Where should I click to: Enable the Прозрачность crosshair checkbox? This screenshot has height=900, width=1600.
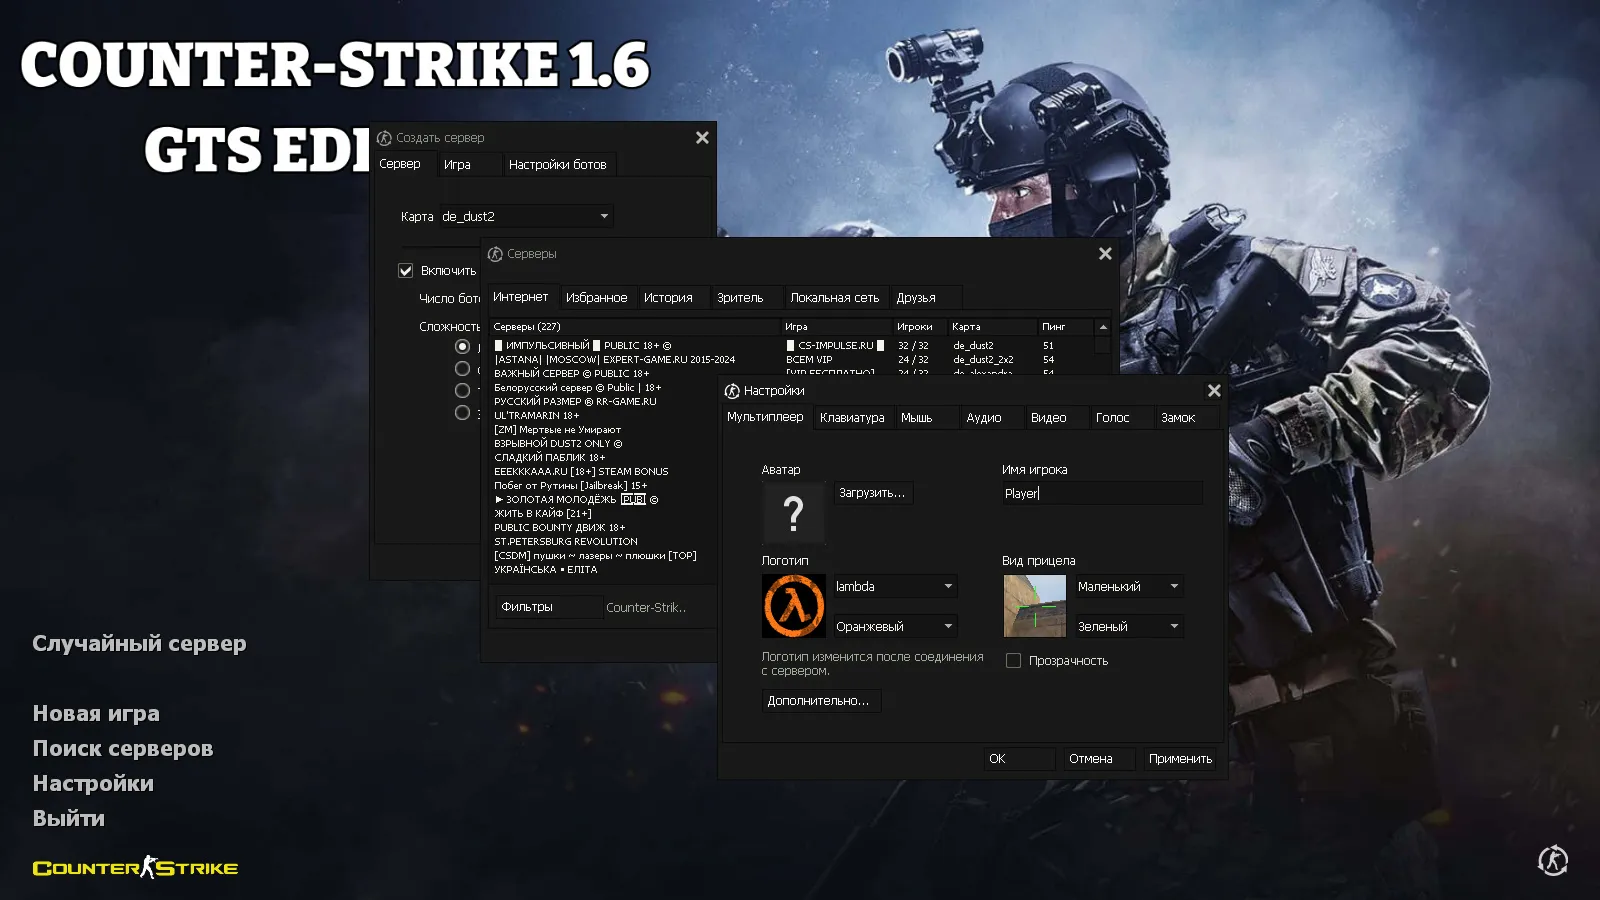click(1013, 661)
